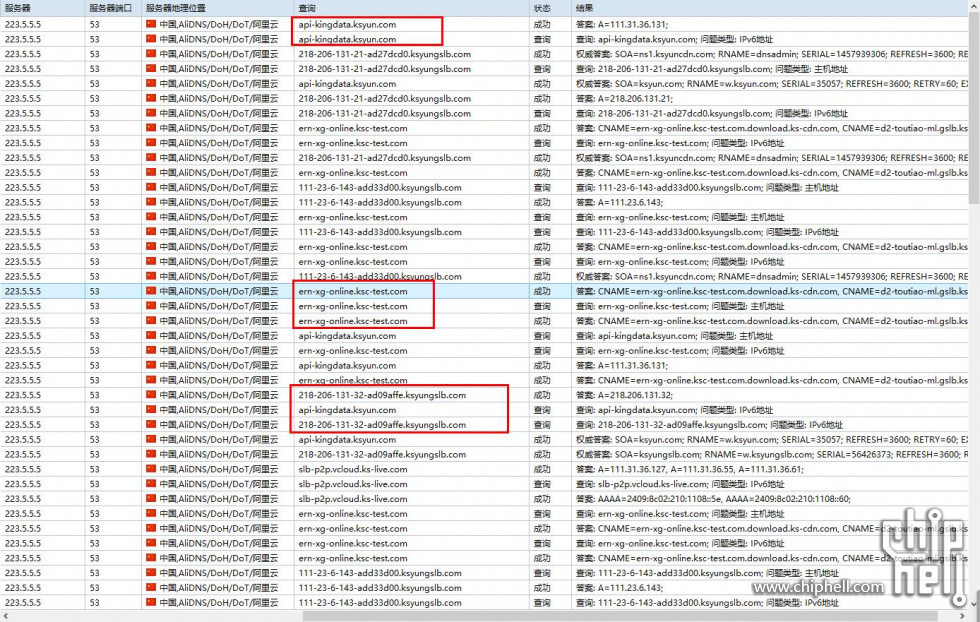Viewport: 980px width, 622px height.
Task: Sort by the 状态 column header
Action: [550, 8]
